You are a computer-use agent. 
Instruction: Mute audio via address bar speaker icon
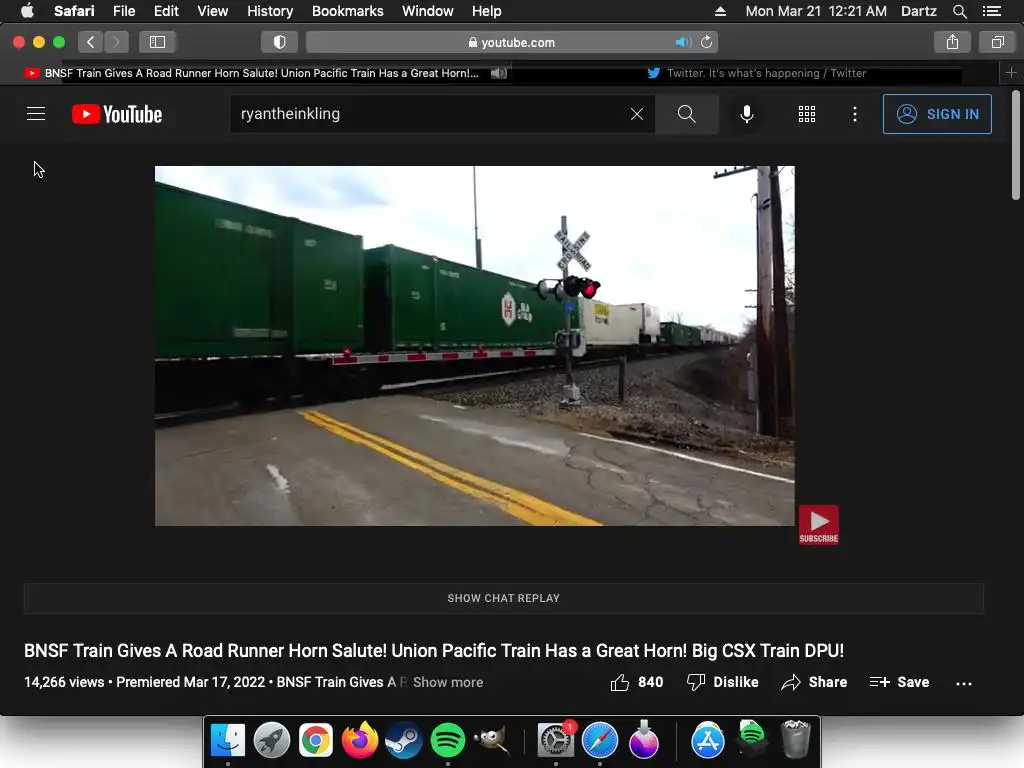pos(683,42)
